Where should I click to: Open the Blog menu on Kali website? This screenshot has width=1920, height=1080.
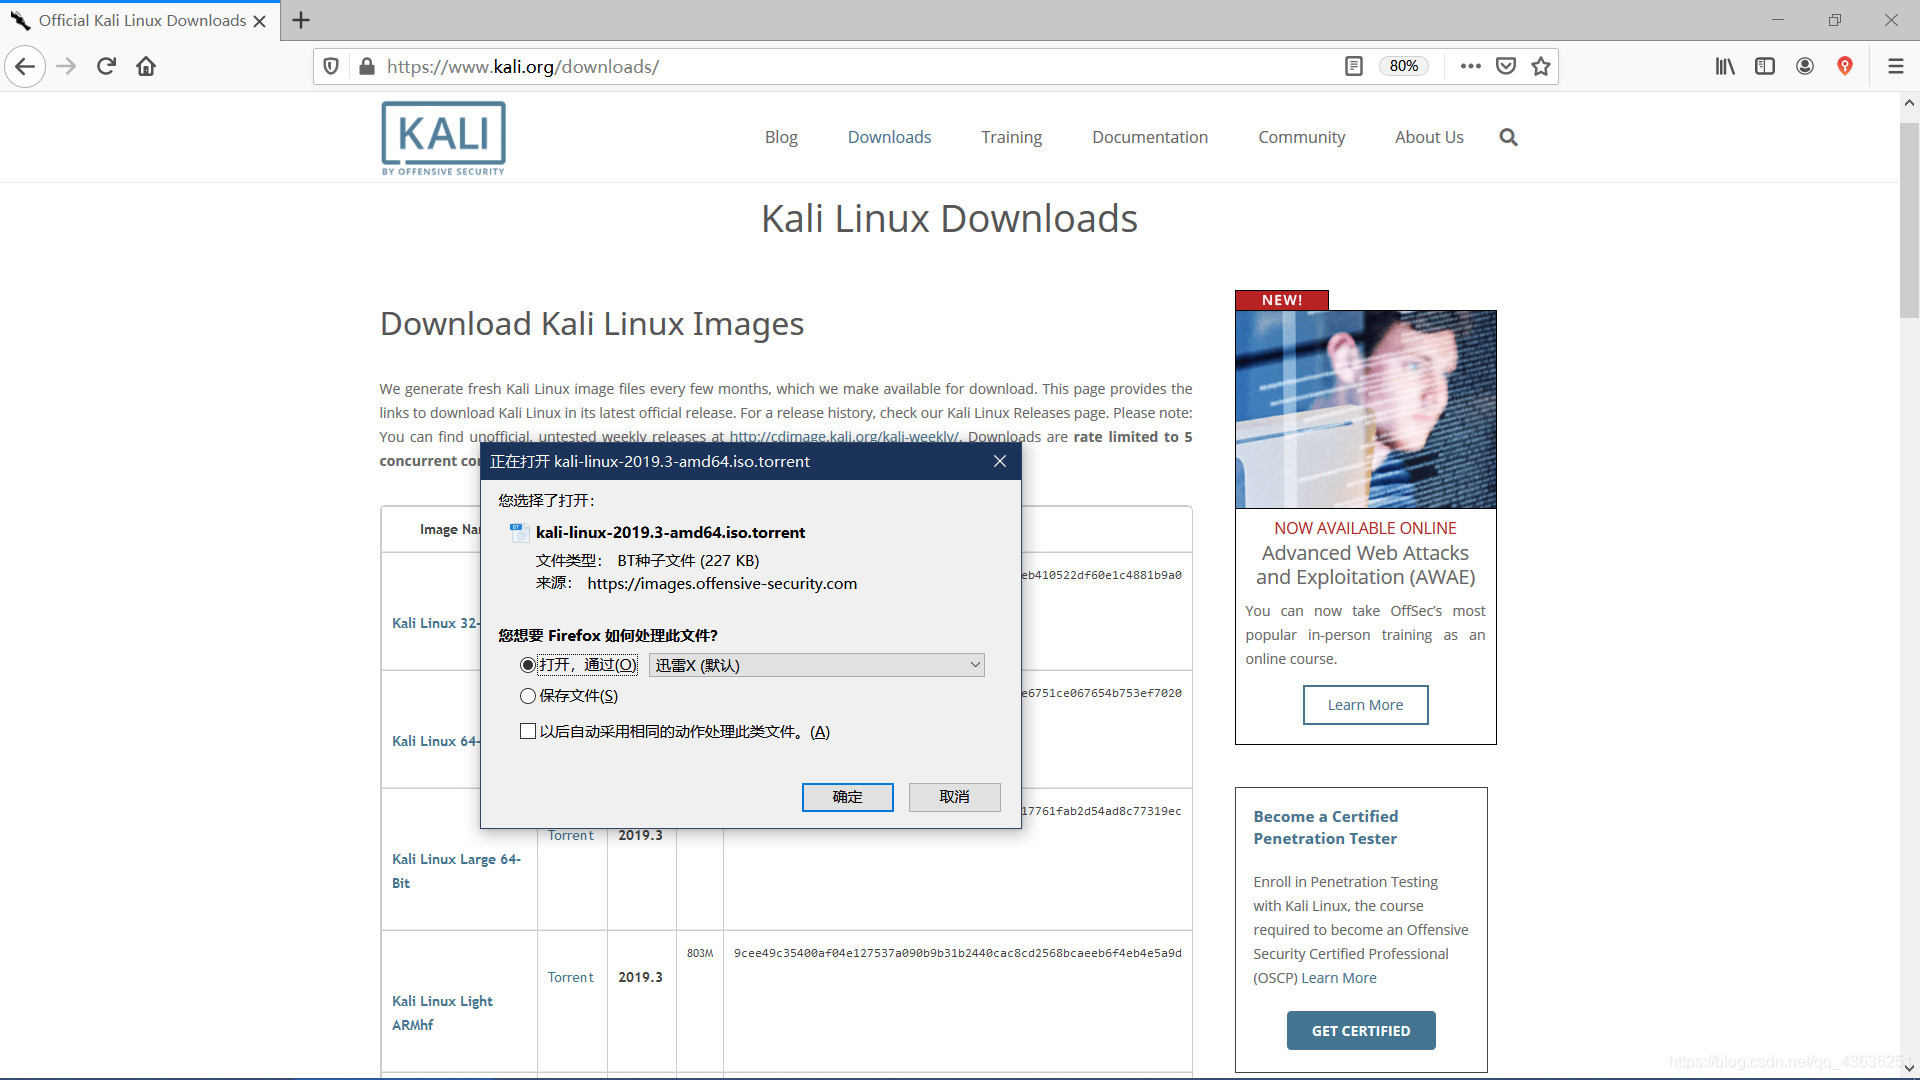779,137
